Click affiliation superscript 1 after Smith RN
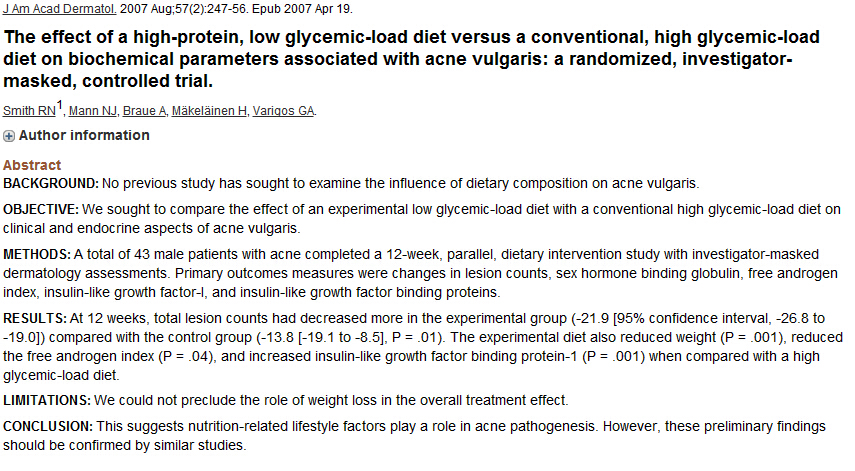 60,105
